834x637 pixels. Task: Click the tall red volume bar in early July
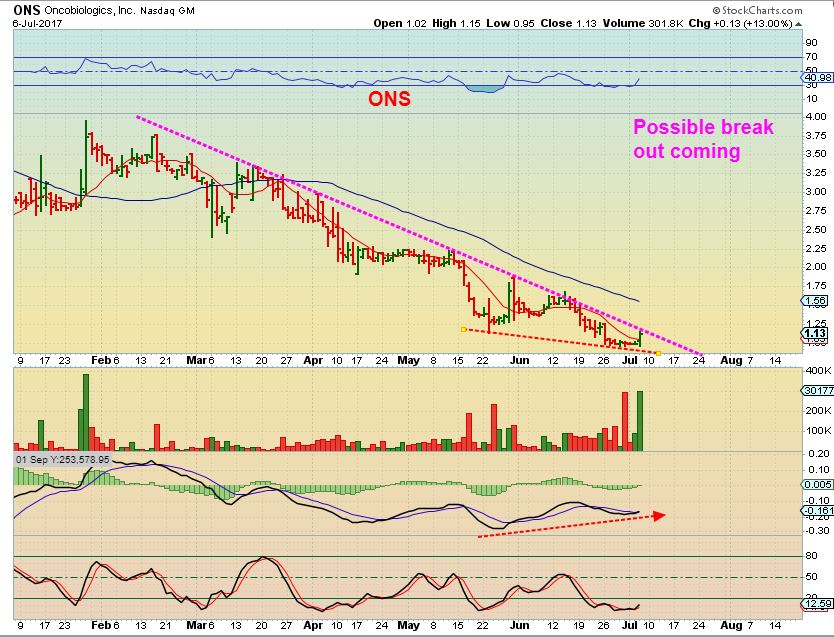click(x=625, y=422)
